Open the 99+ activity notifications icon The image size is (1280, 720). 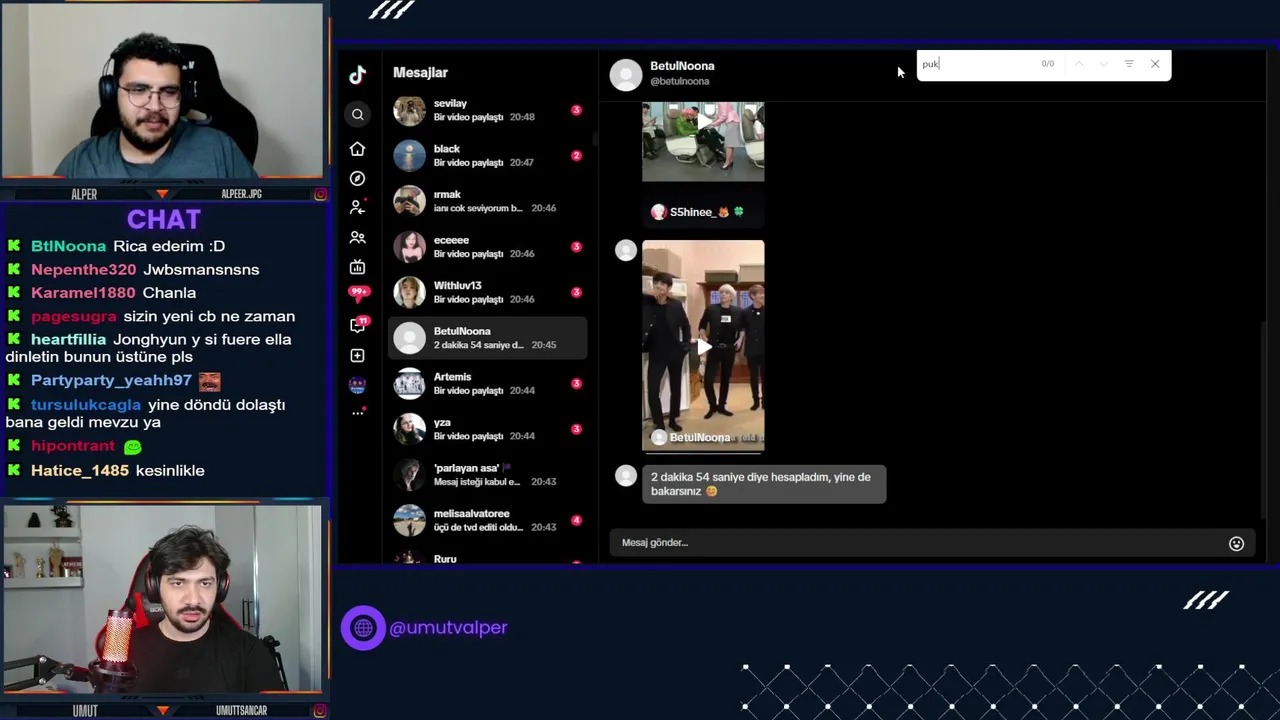coord(358,294)
